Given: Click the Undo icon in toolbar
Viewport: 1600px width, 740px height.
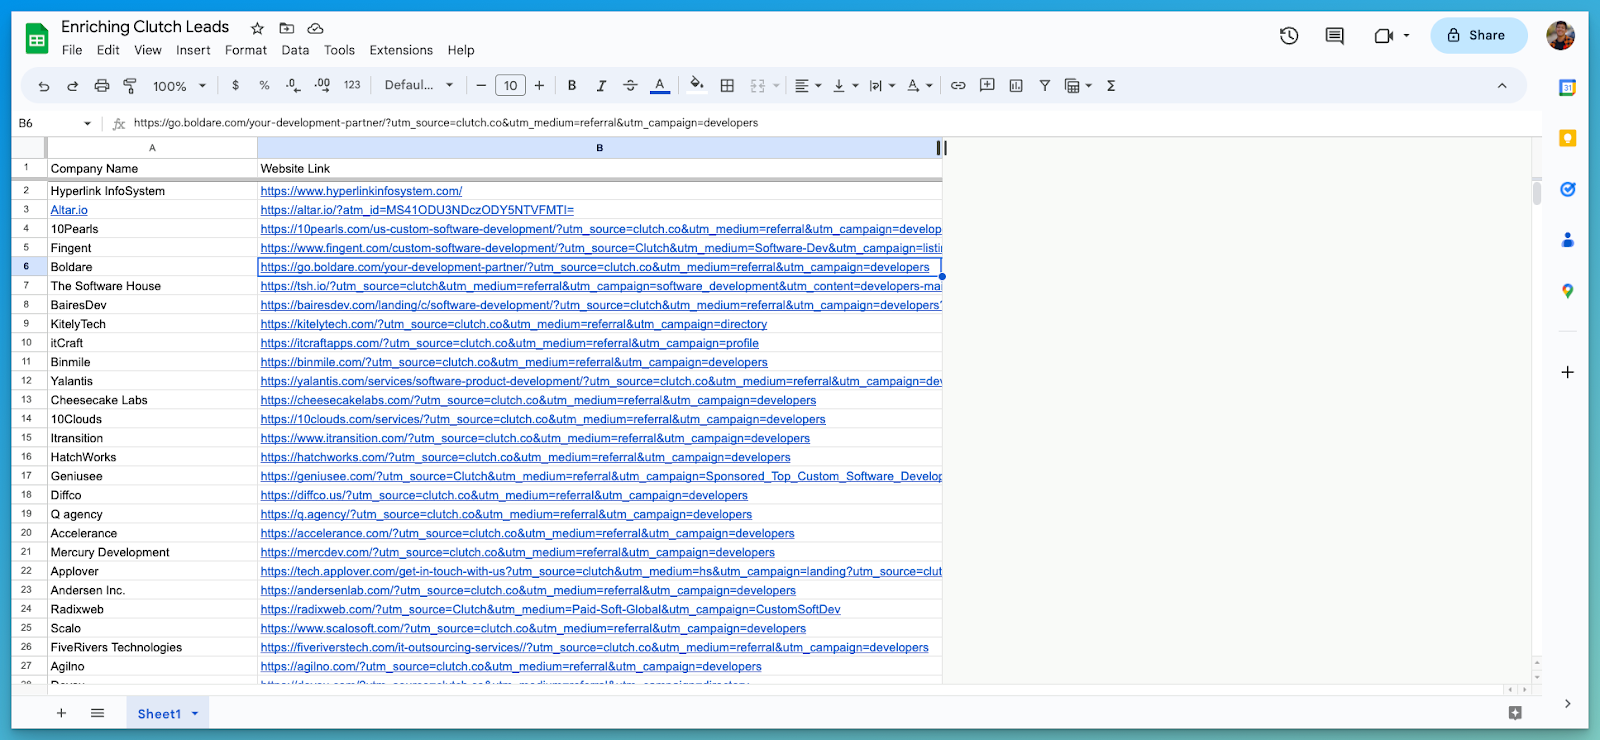Looking at the screenshot, I should pos(44,86).
